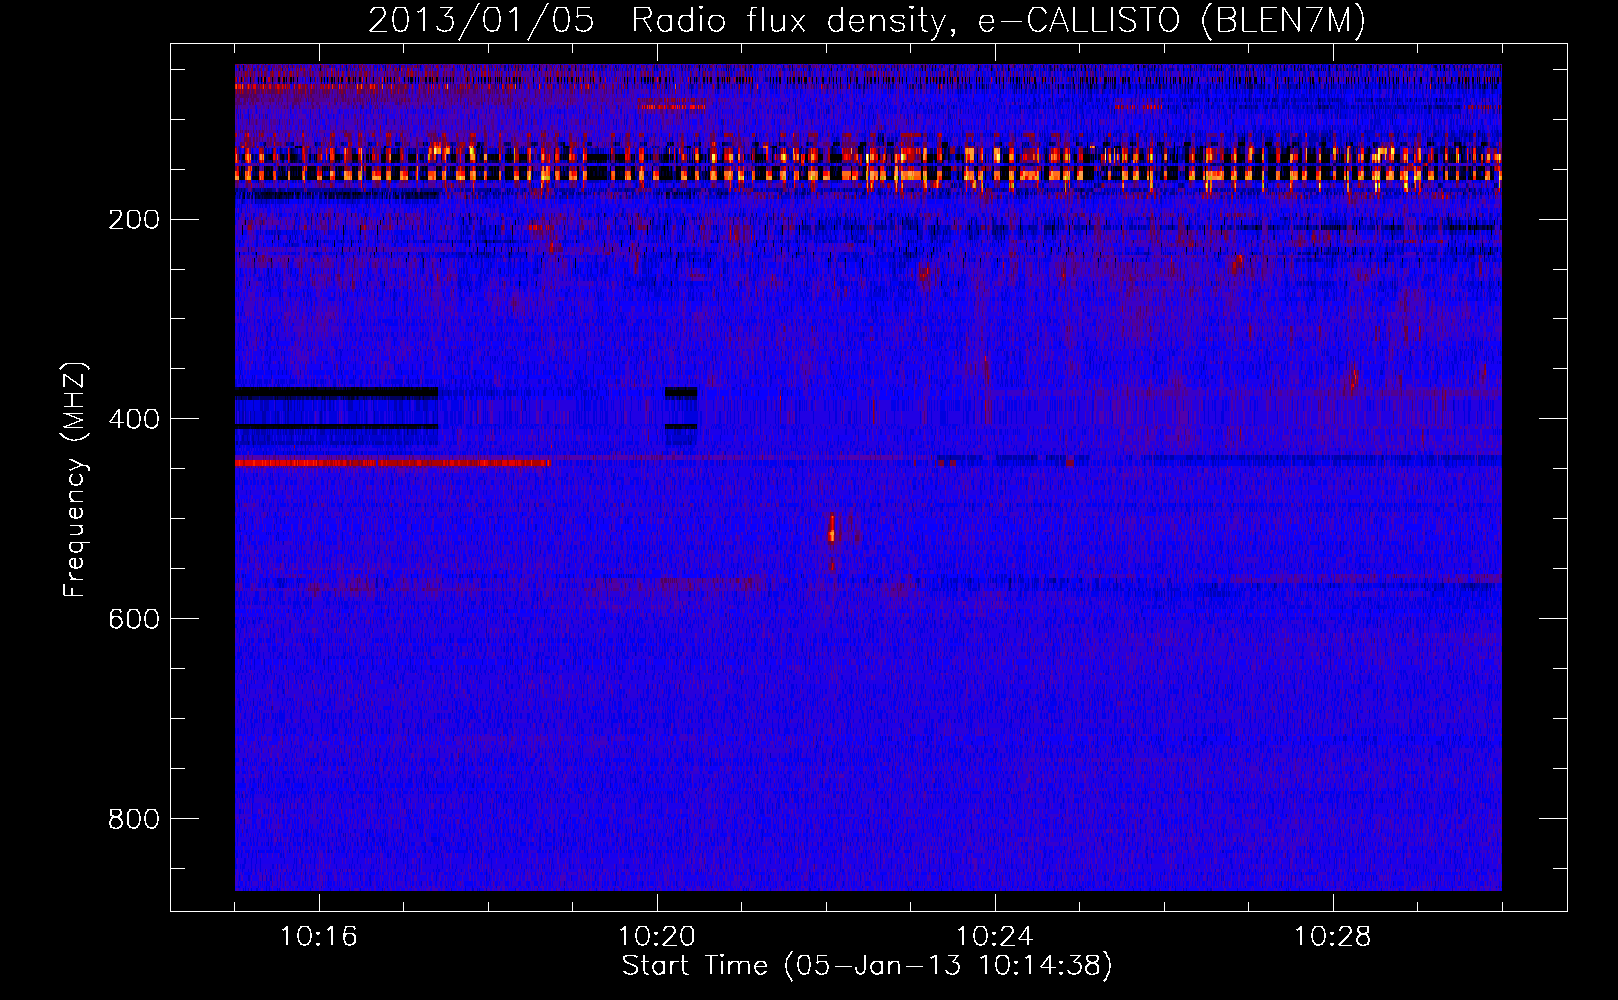1618x1000 pixels.
Task: Click the 10:16 time tick label
Action: click(319, 937)
